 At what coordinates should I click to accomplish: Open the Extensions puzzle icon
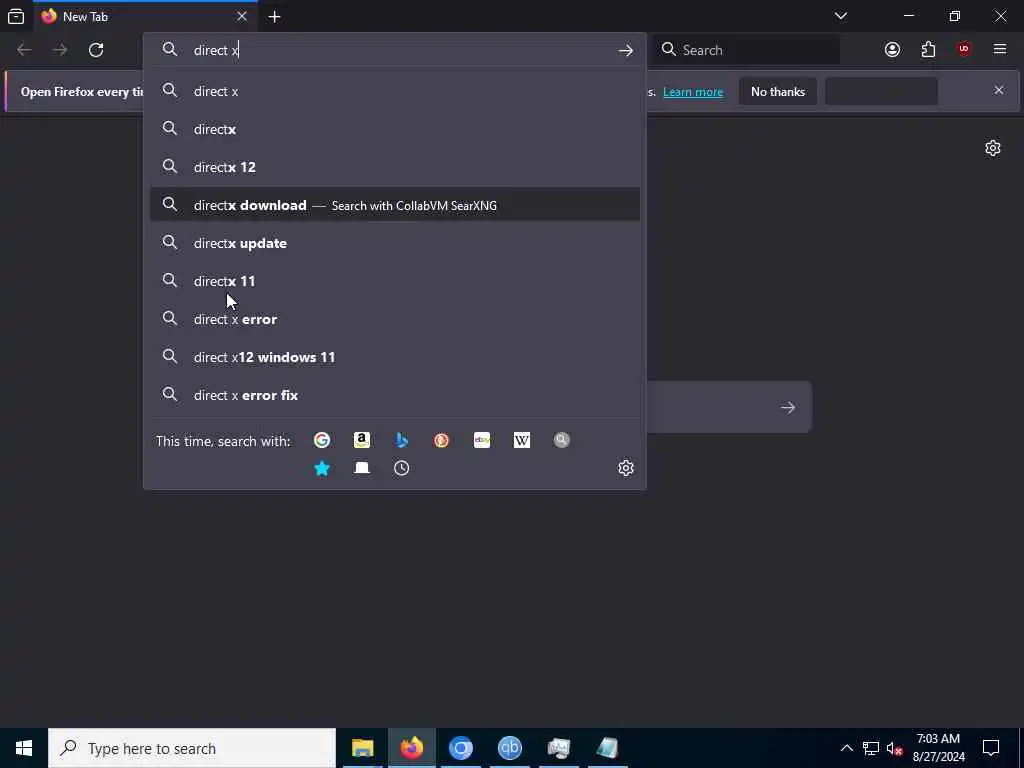[x=928, y=50]
